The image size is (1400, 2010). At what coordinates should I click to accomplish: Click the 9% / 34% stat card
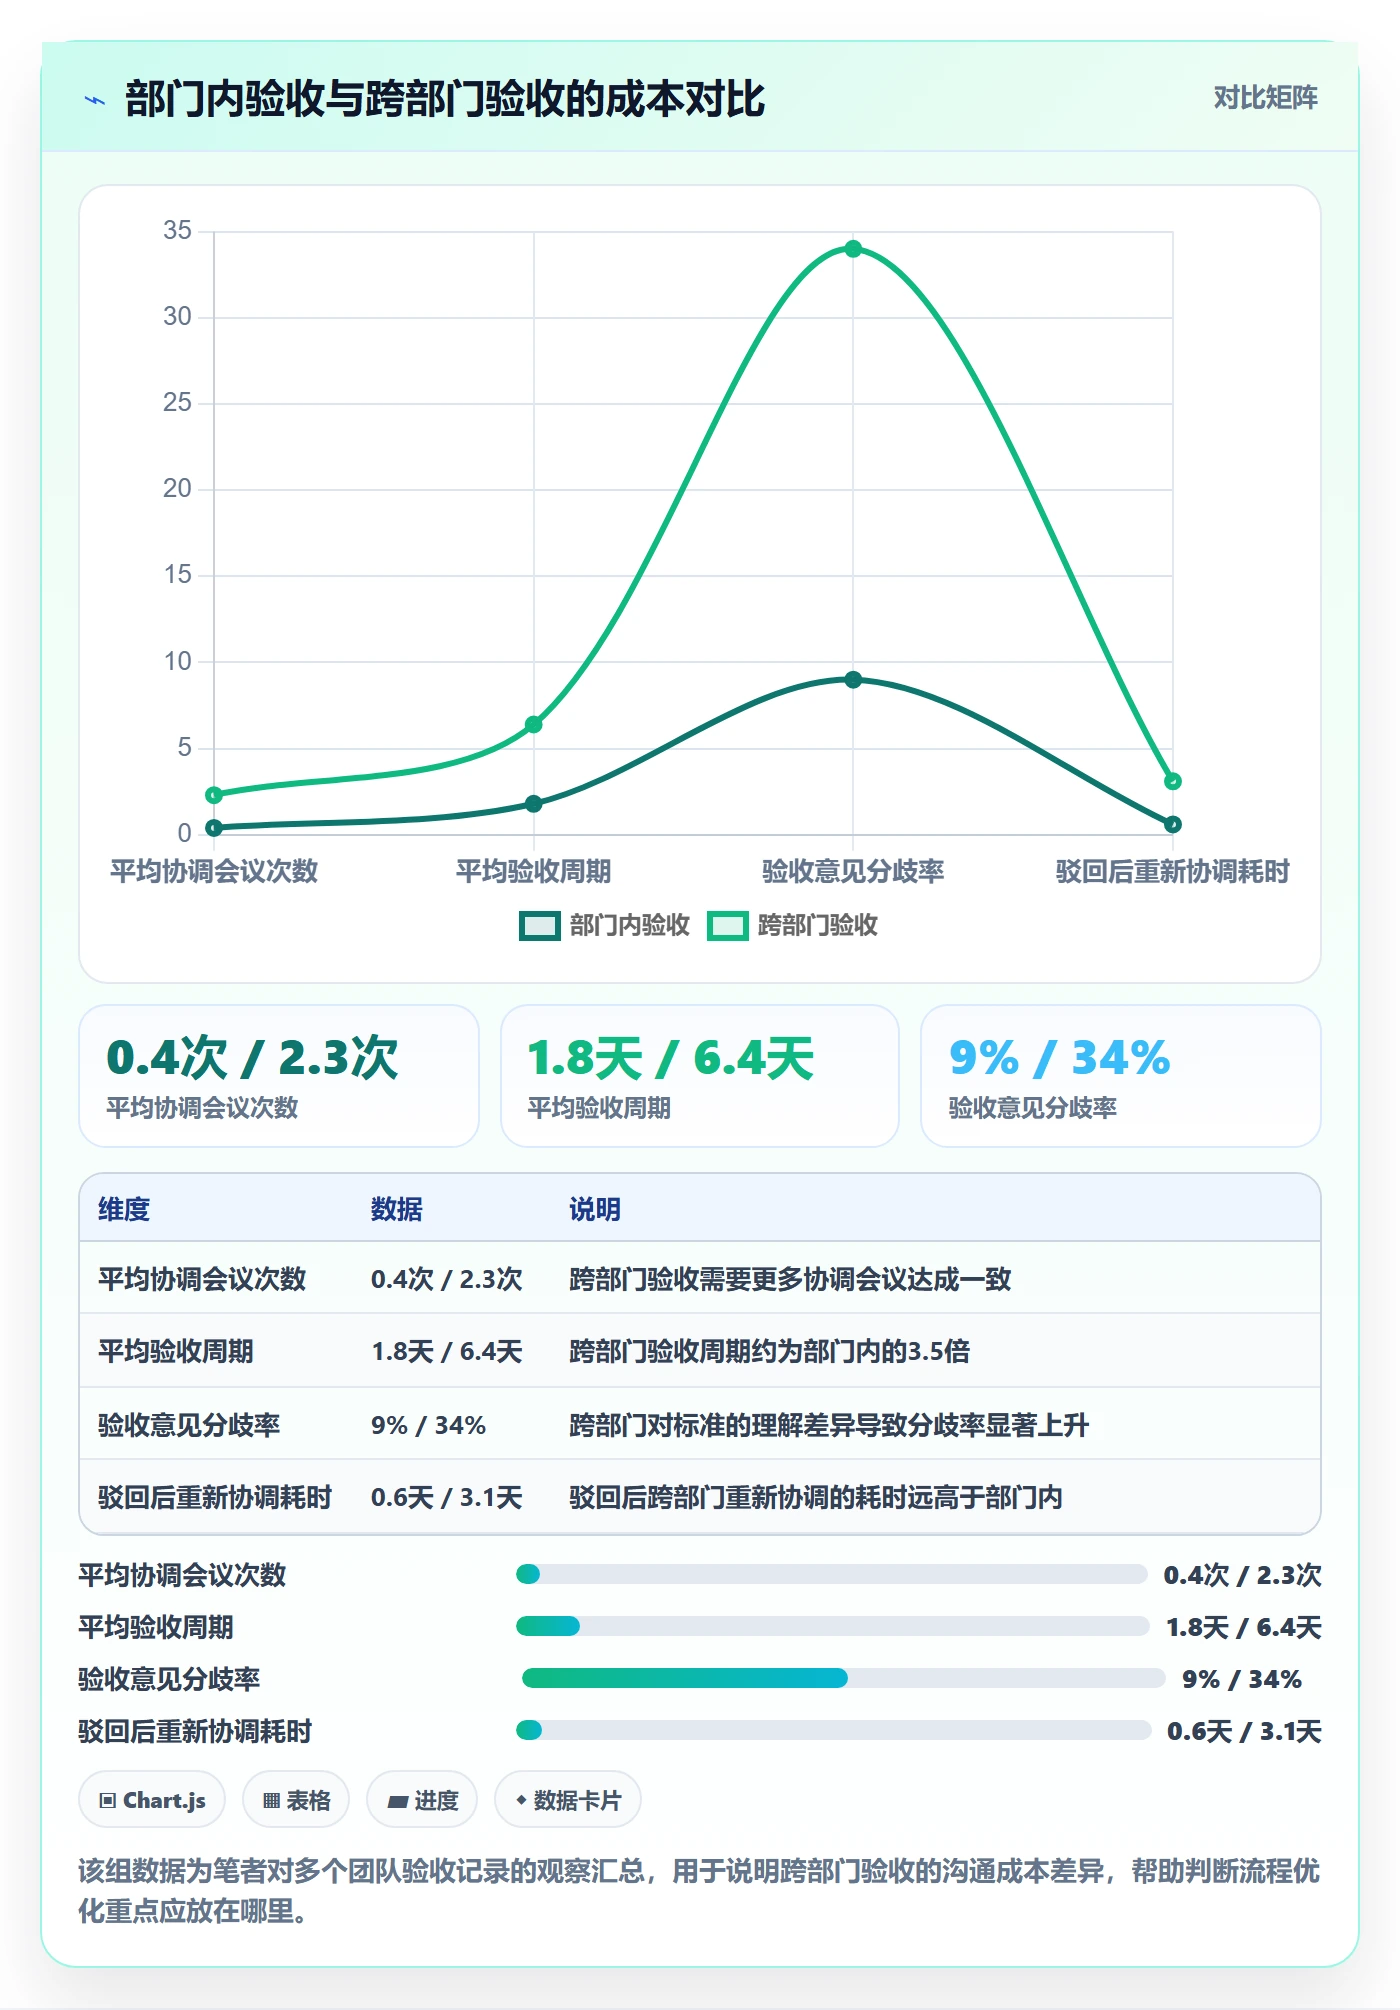click(x=1121, y=1076)
